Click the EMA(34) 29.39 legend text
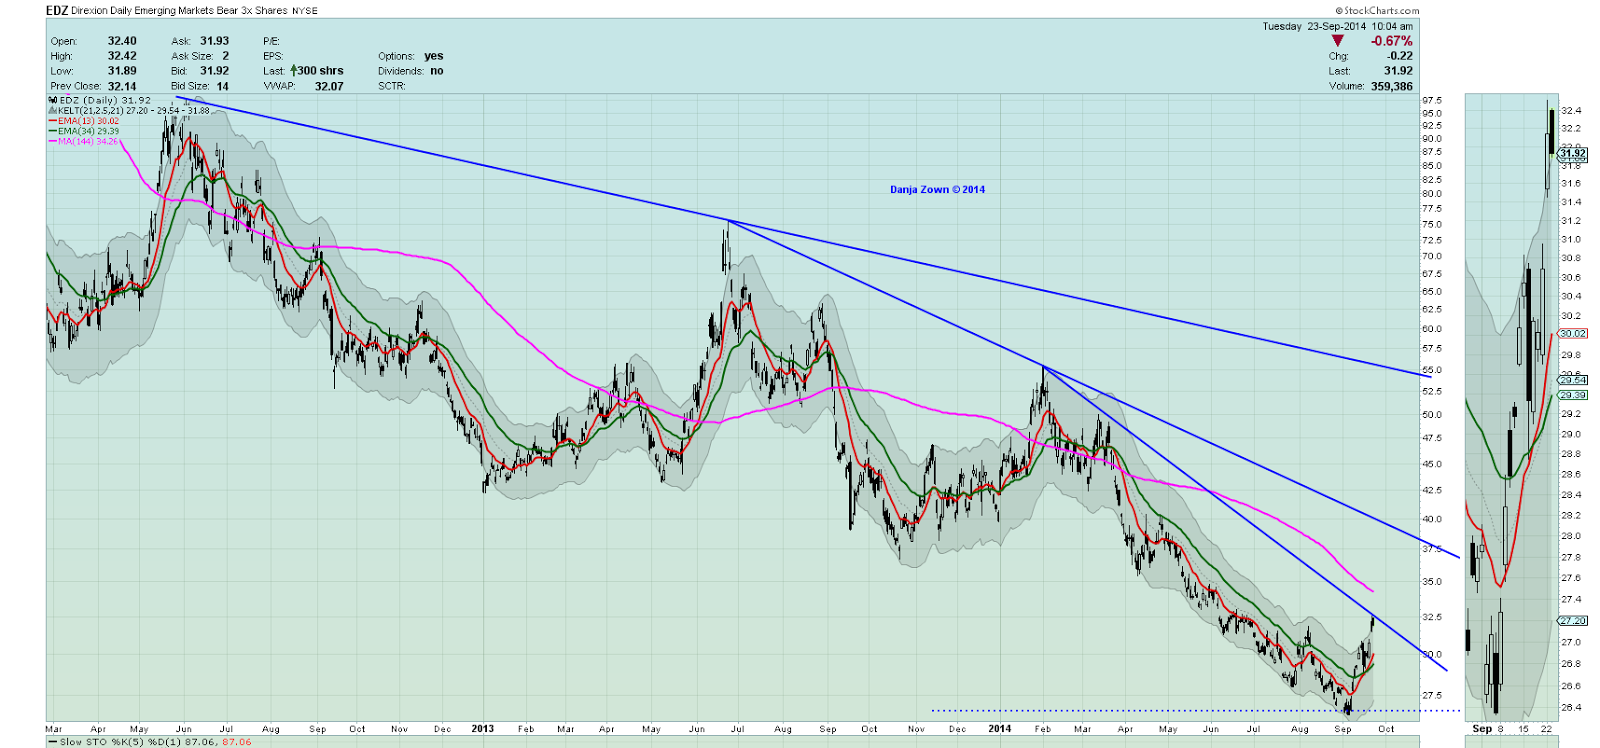Screen dimensions: 1600x748 (88, 131)
